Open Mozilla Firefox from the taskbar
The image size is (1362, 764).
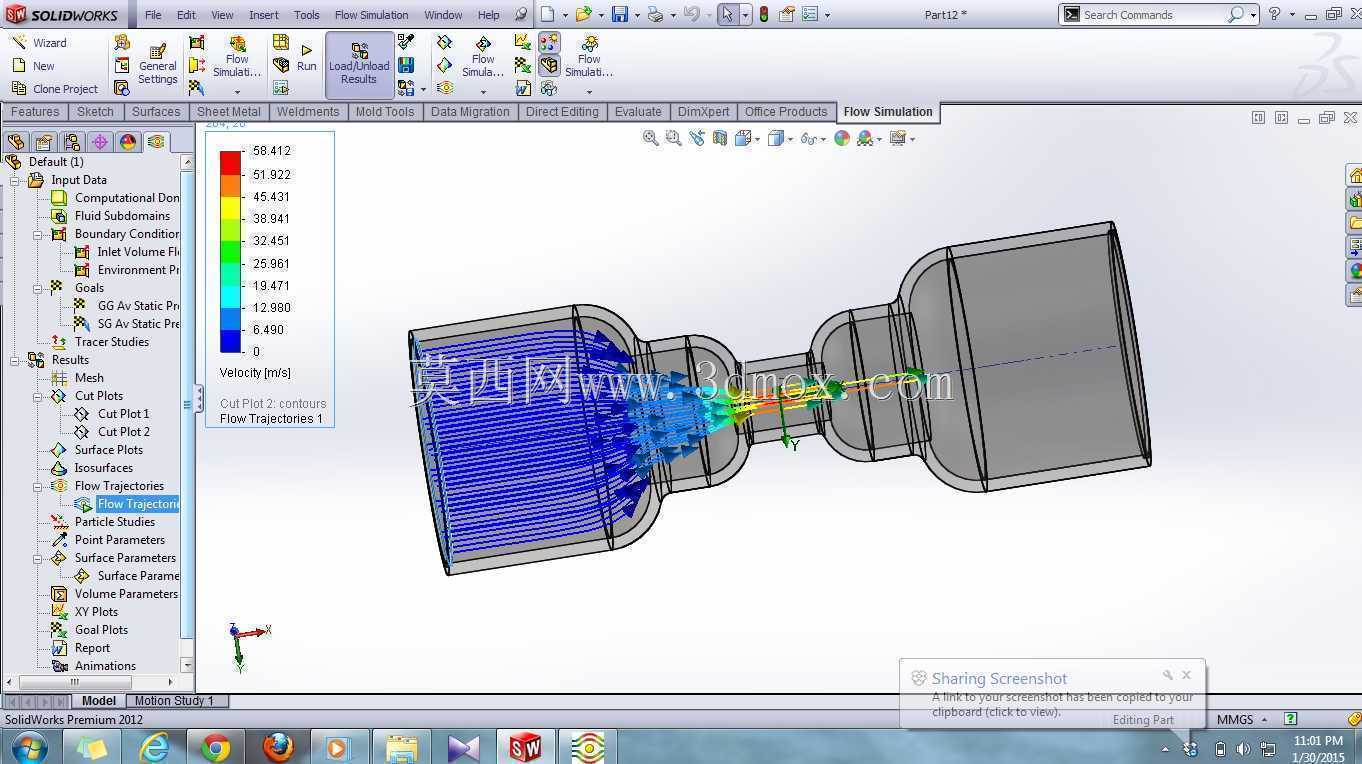click(279, 747)
